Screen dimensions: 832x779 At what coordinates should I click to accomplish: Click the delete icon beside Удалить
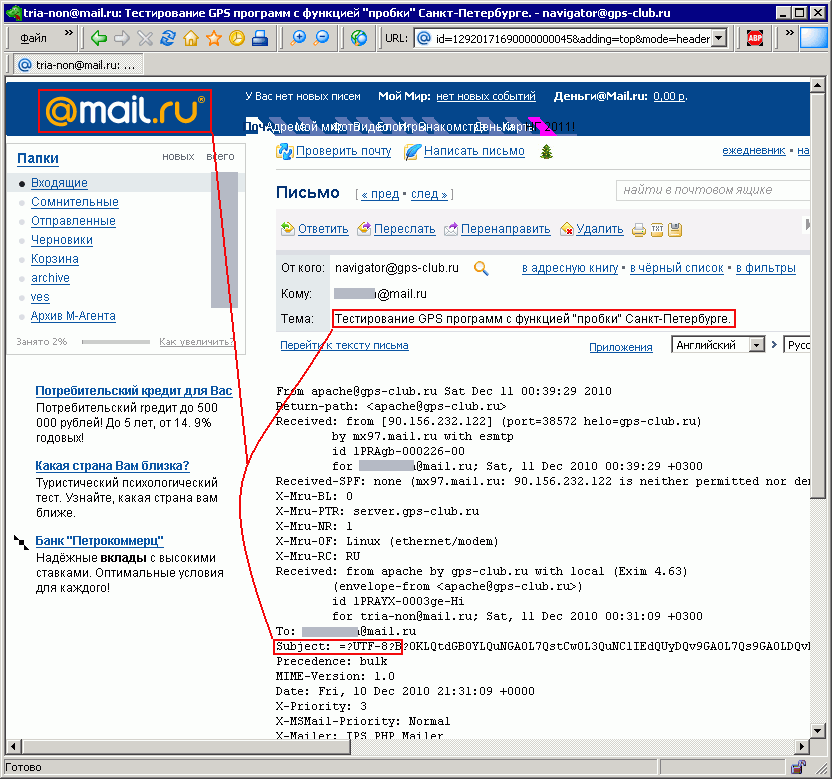(567, 229)
